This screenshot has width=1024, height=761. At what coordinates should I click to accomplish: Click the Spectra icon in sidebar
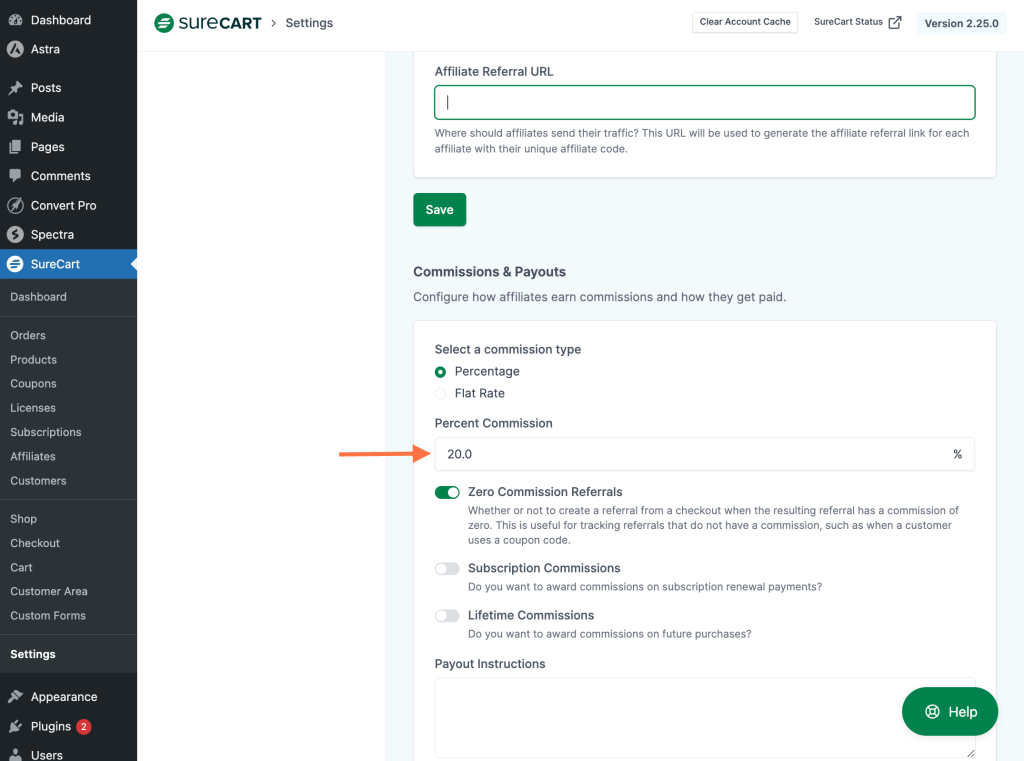coord(15,235)
